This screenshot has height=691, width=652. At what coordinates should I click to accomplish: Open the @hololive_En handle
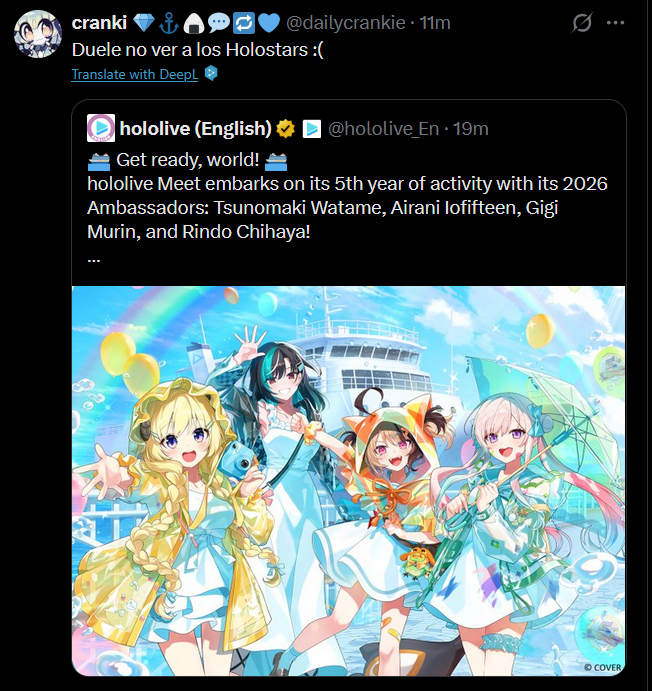(x=383, y=129)
